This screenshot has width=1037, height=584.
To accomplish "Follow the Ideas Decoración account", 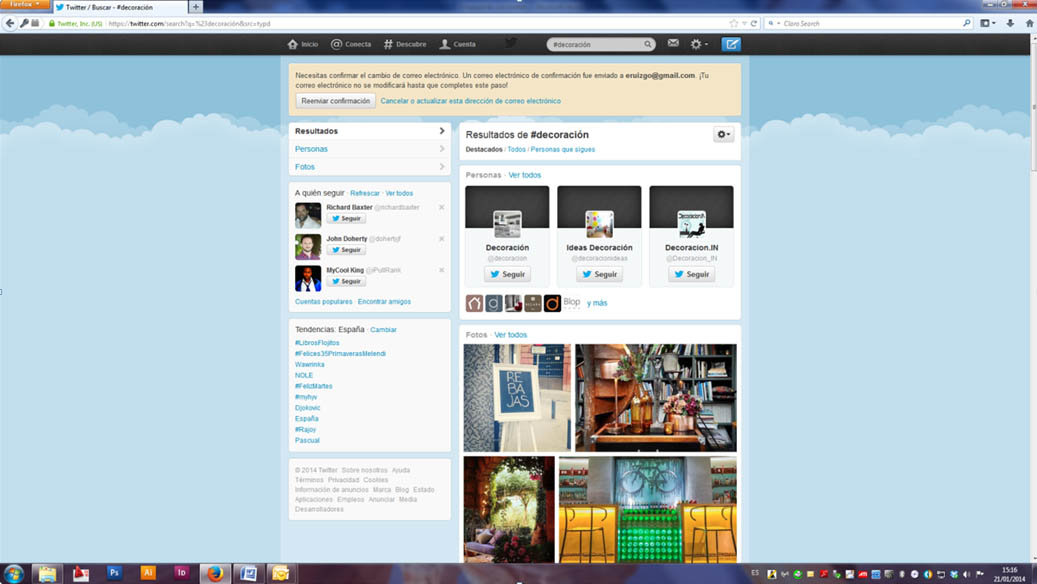I will [x=599, y=274].
